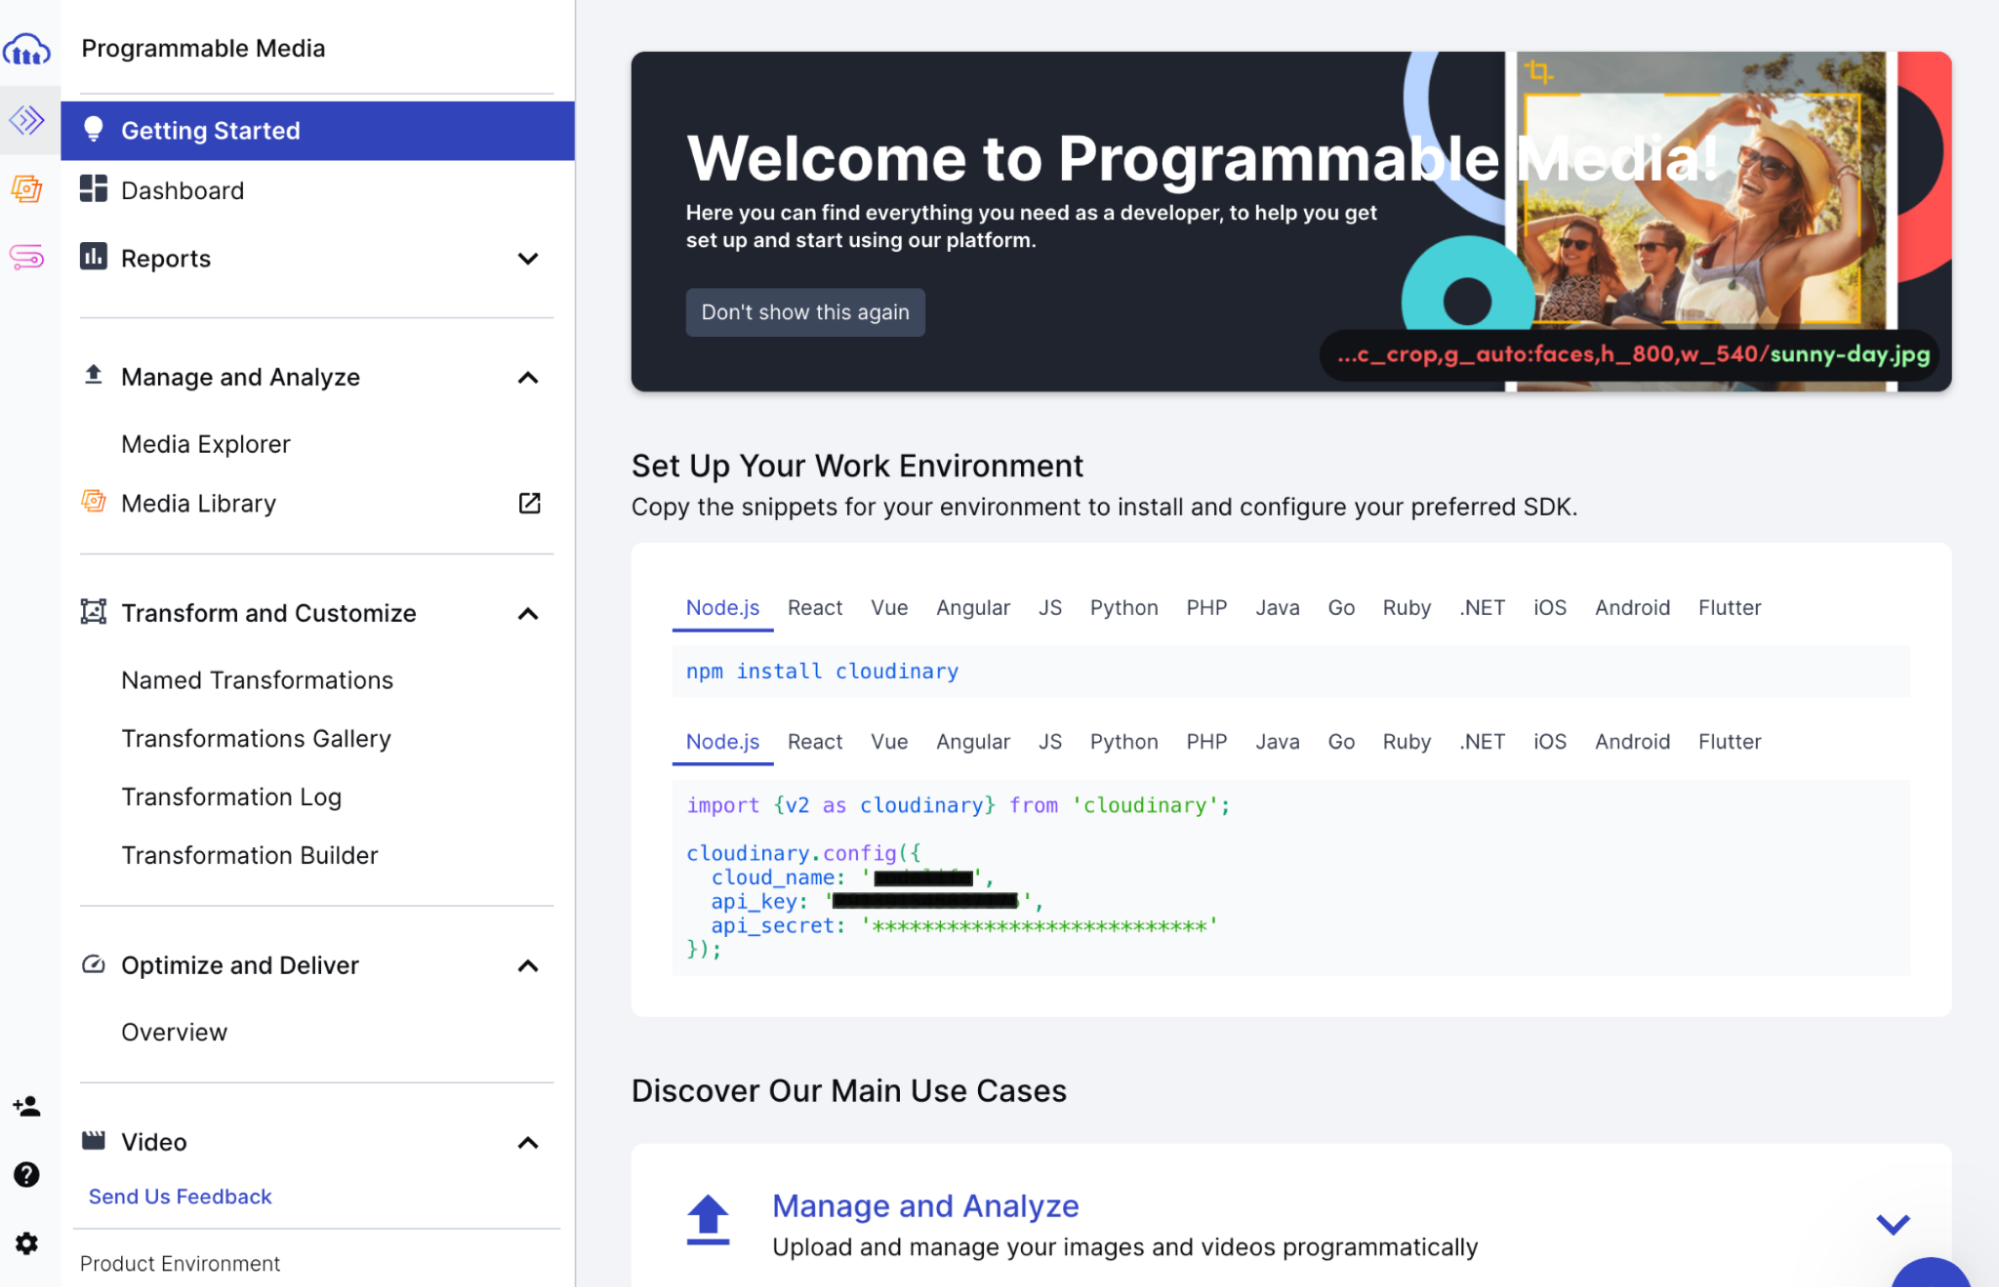The image size is (1999, 1288).
Task: Select the Programmable Media product icon
Action: 27,121
